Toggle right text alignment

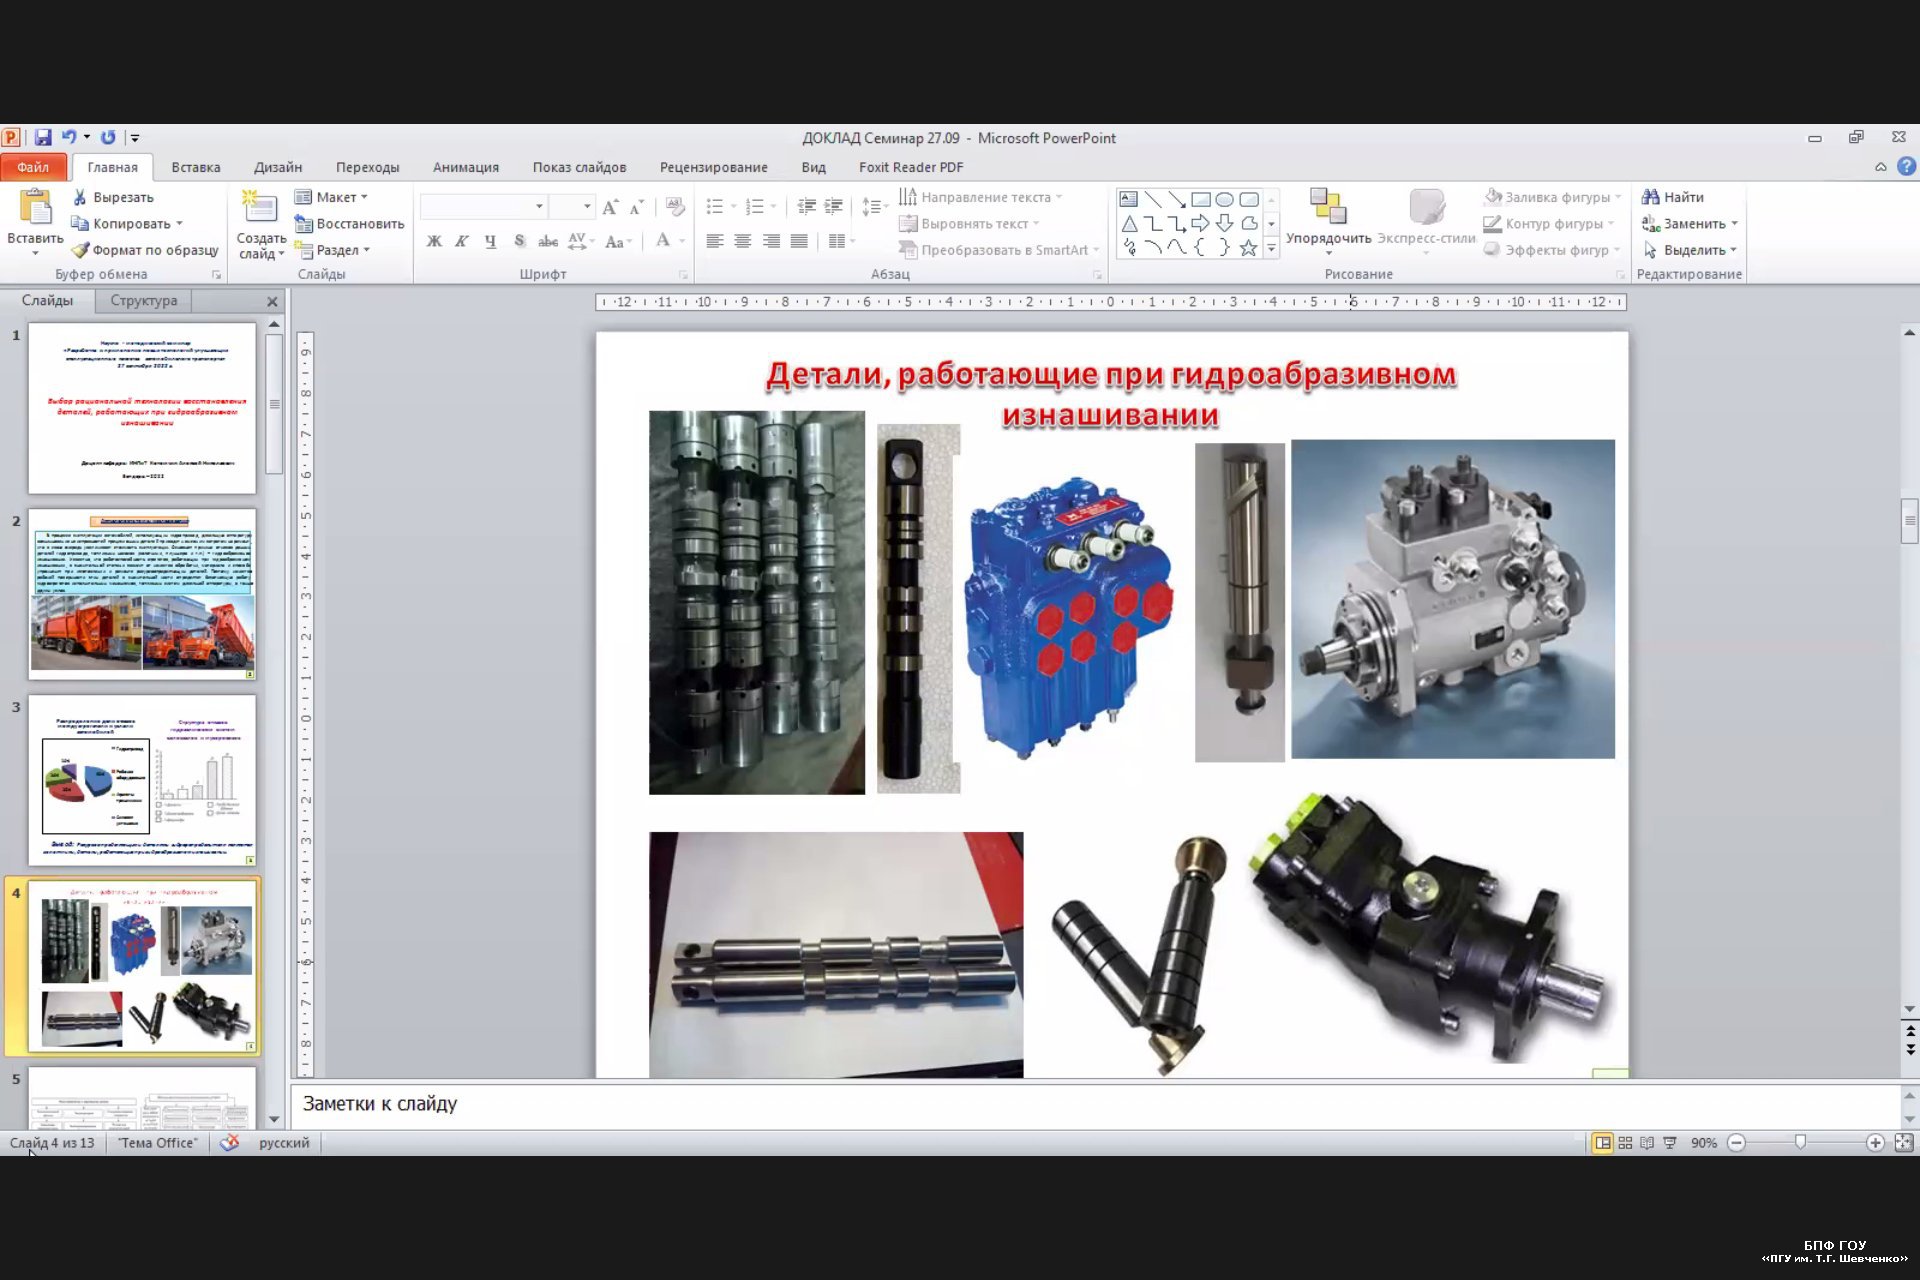(x=771, y=241)
